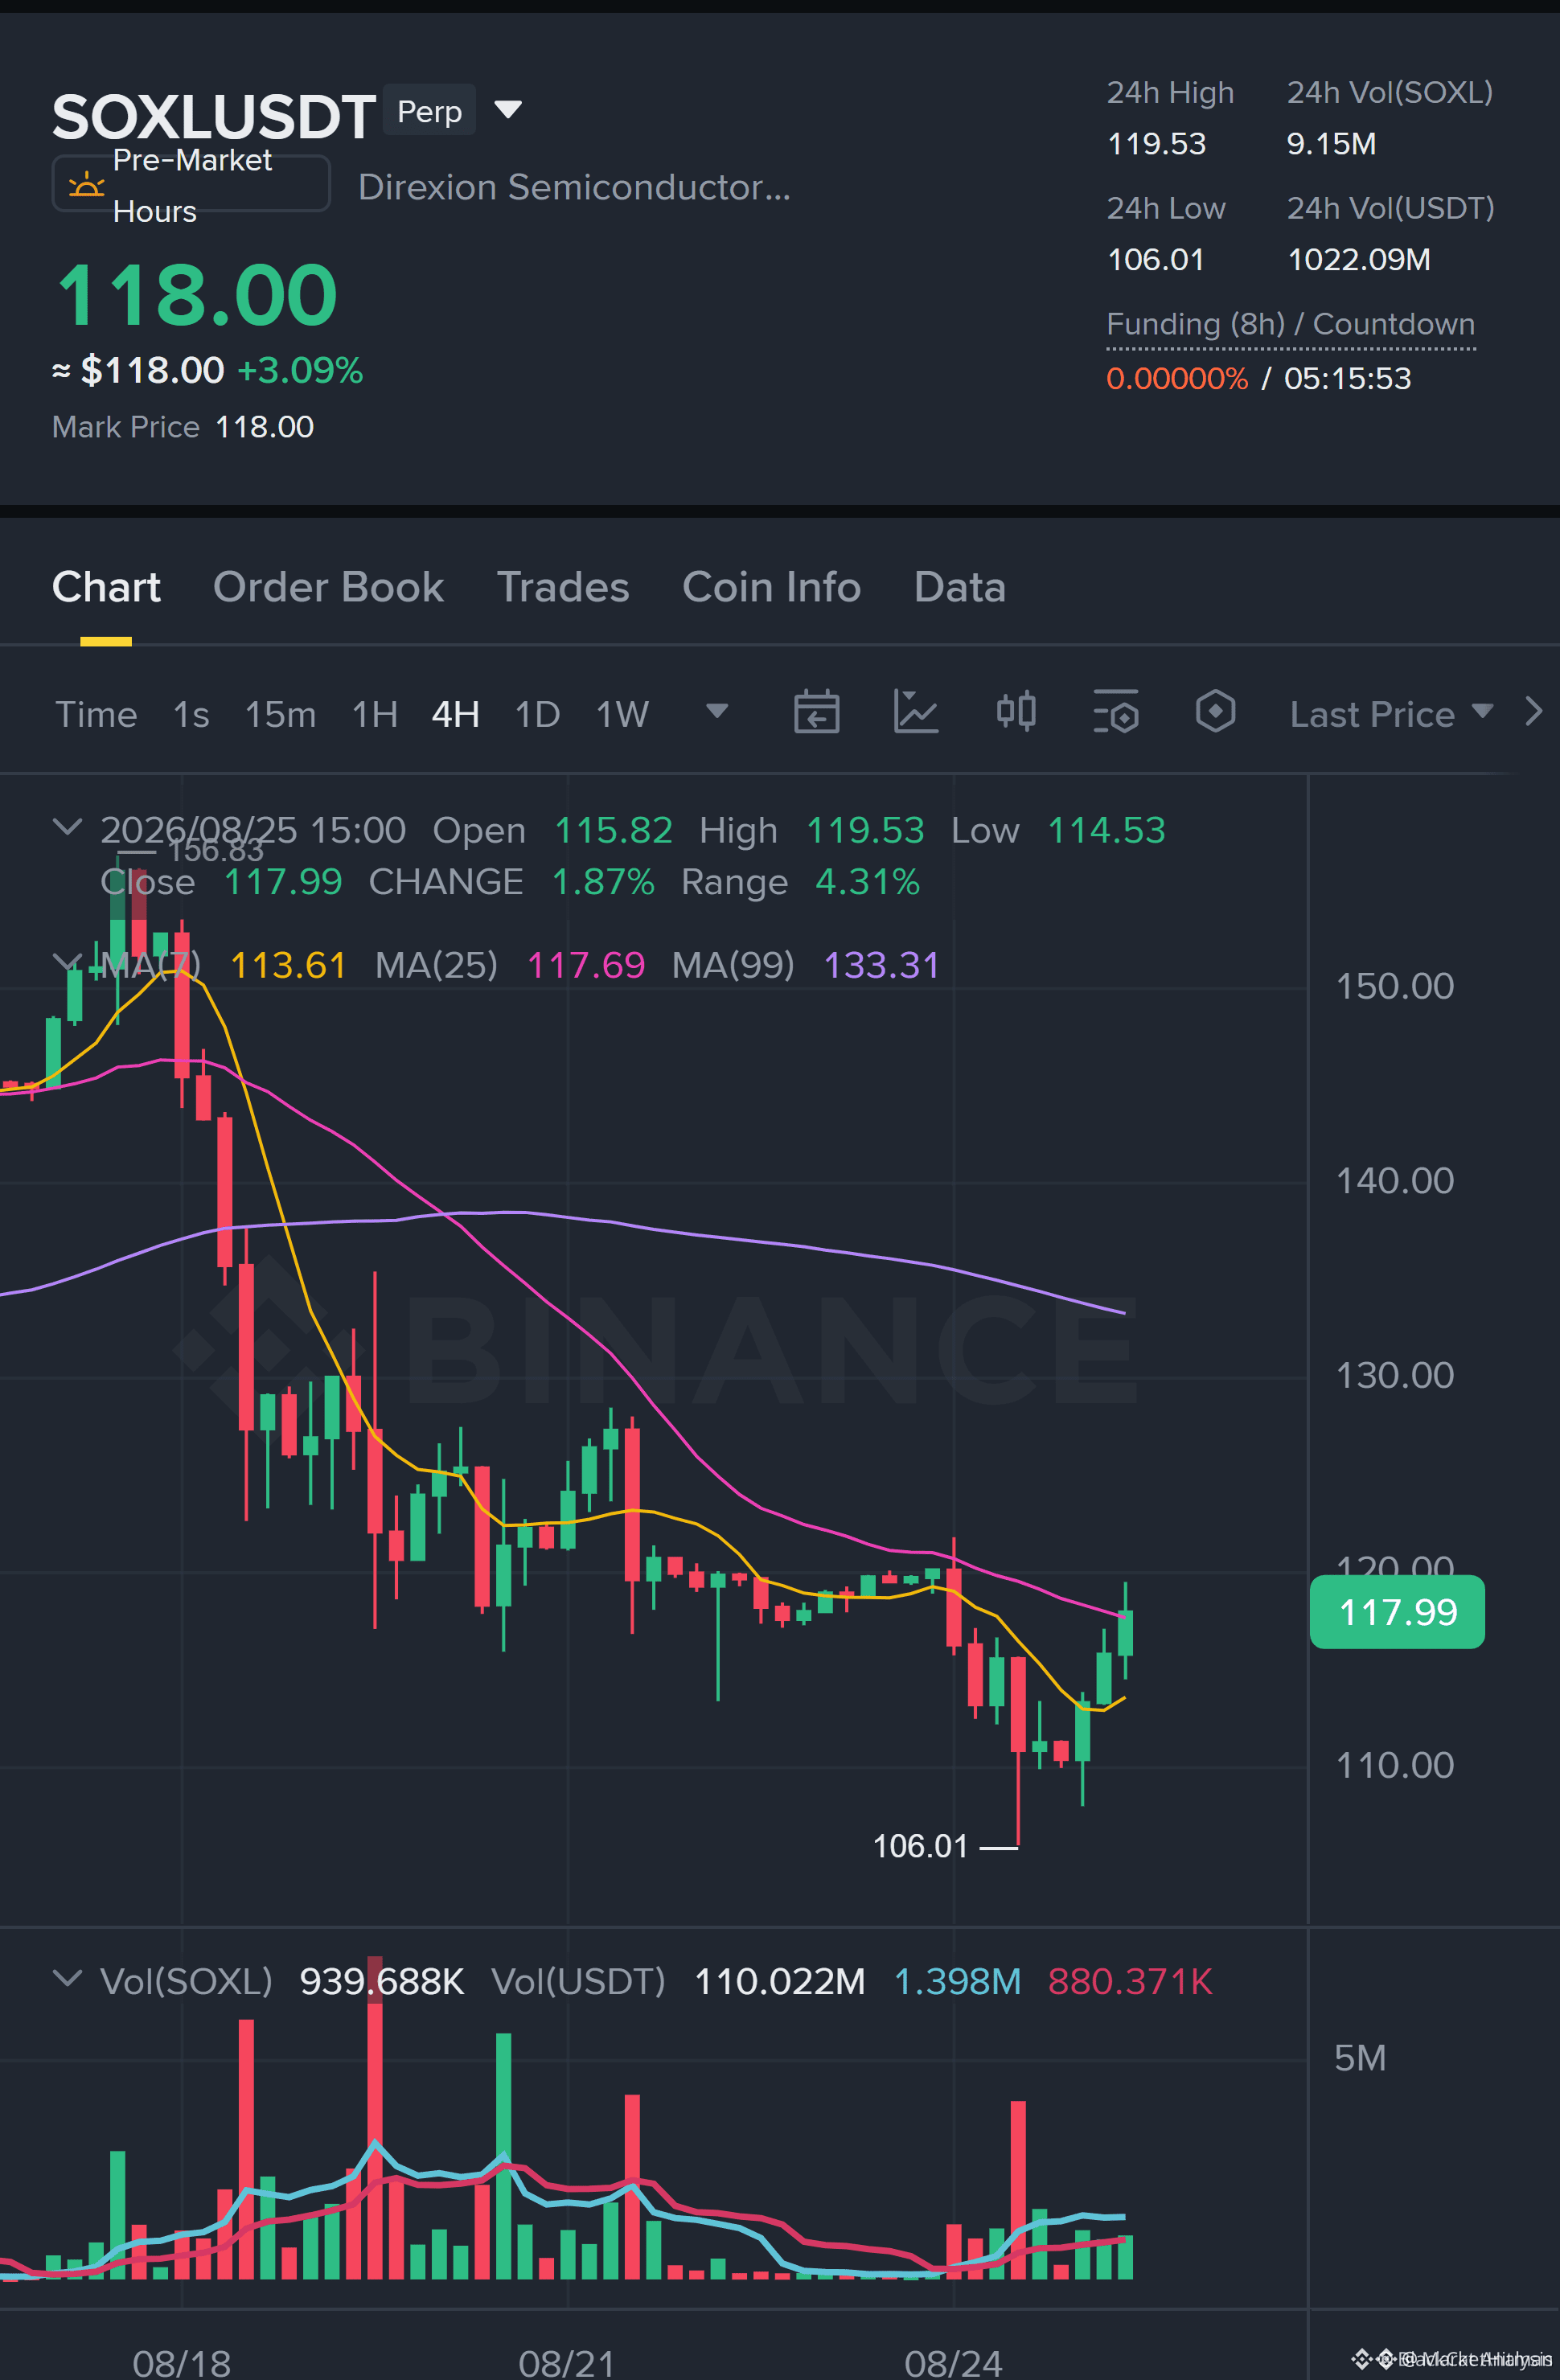This screenshot has height=2380, width=1560.
Task: Tap Funding (8h) / Countdown label
Action: [x=1290, y=324]
